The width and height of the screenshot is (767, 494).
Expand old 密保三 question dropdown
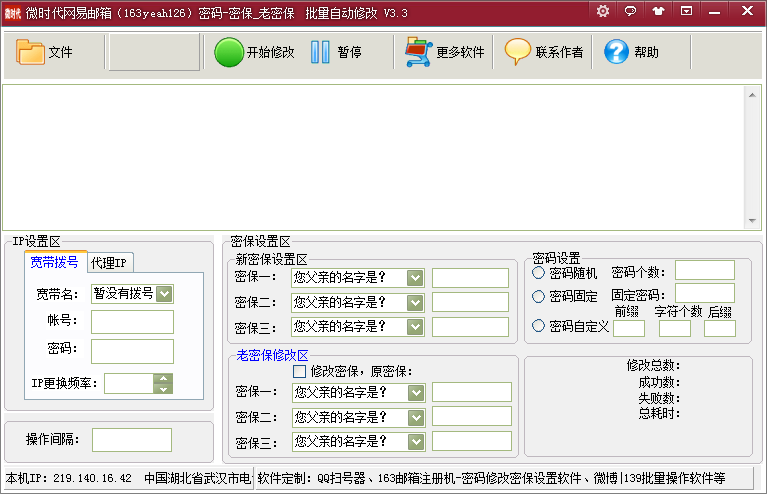[415, 441]
